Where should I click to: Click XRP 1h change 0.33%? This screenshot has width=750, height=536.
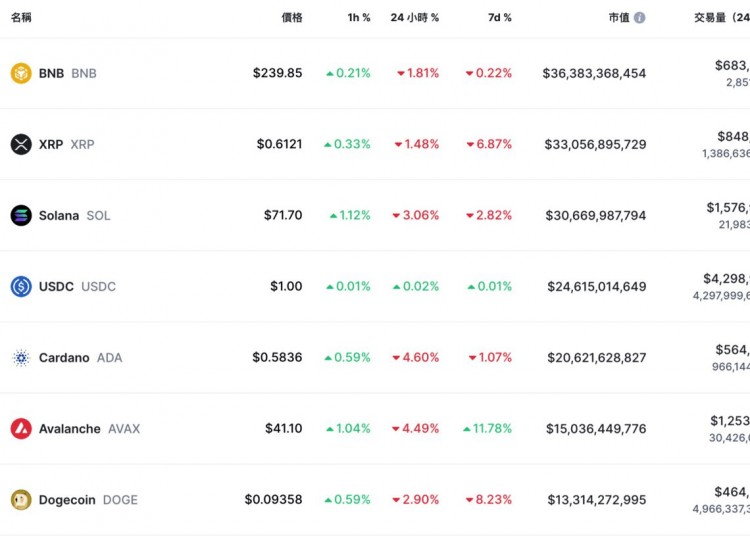(347, 144)
